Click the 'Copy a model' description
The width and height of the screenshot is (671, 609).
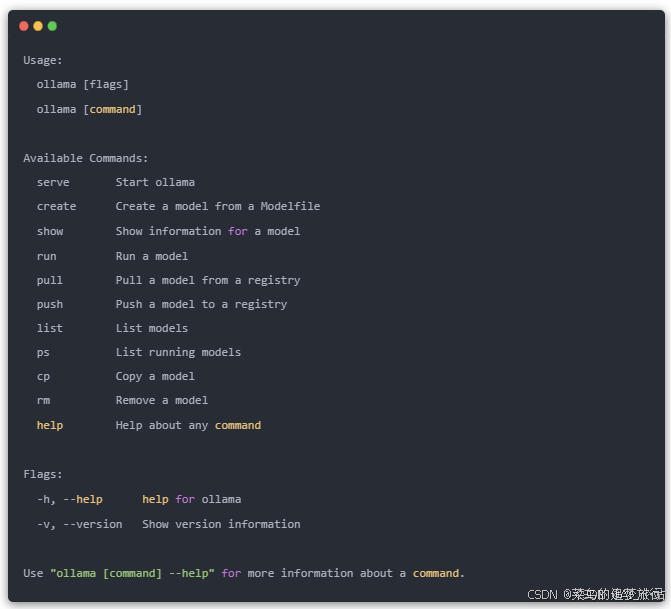pyautogui.click(x=155, y=377)
